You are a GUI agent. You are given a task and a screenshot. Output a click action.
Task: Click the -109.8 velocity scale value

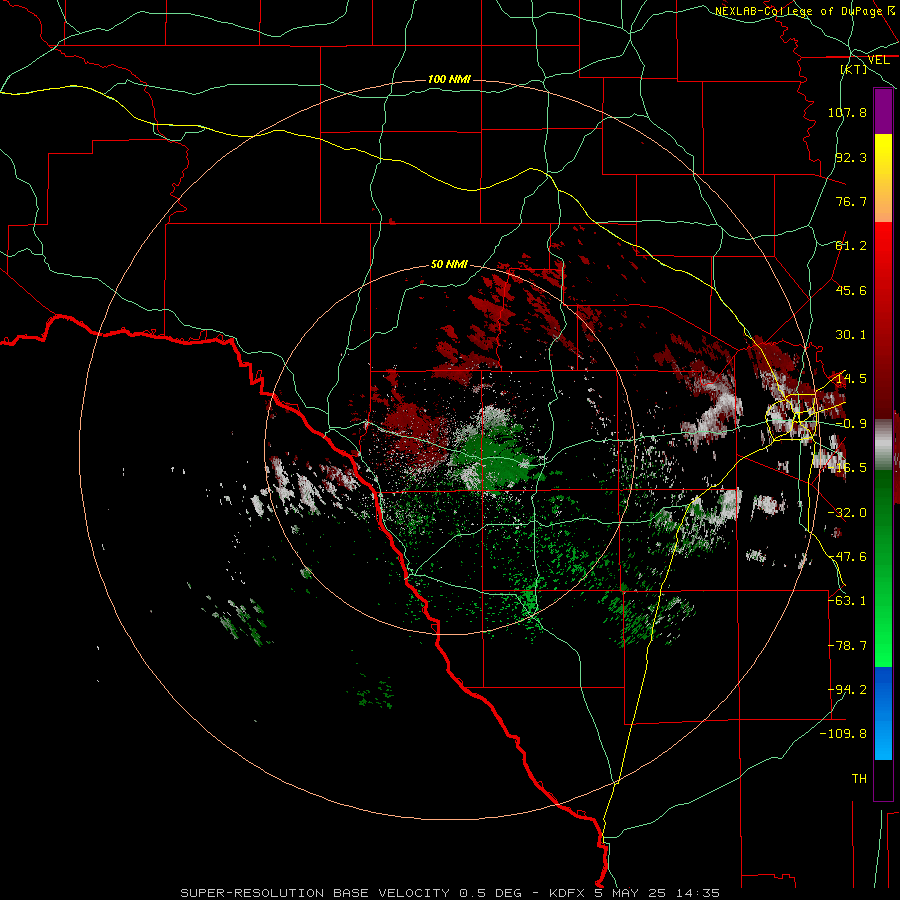tap(843, 734)
